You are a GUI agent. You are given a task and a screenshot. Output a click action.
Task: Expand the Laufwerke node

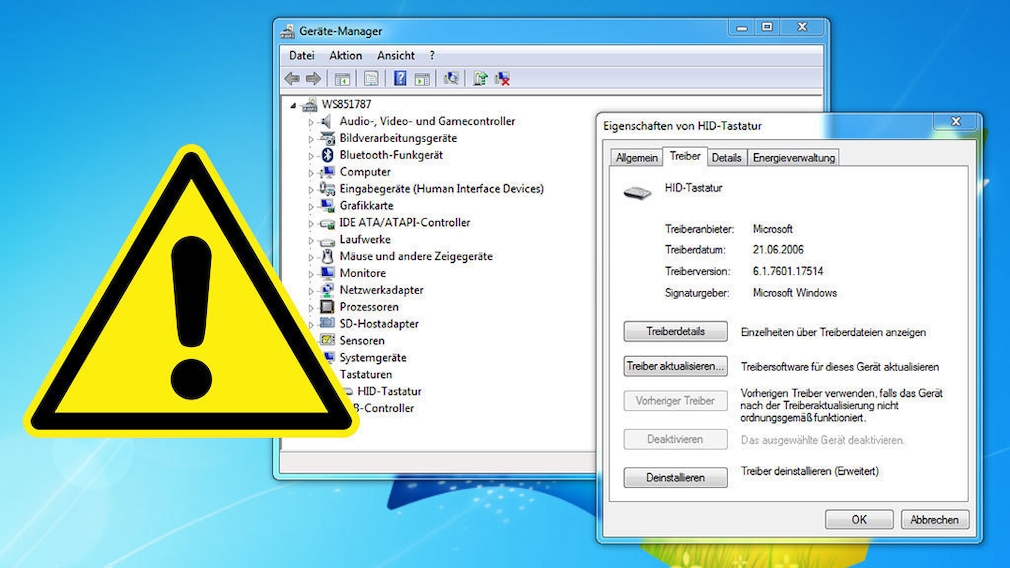(310, 240)
